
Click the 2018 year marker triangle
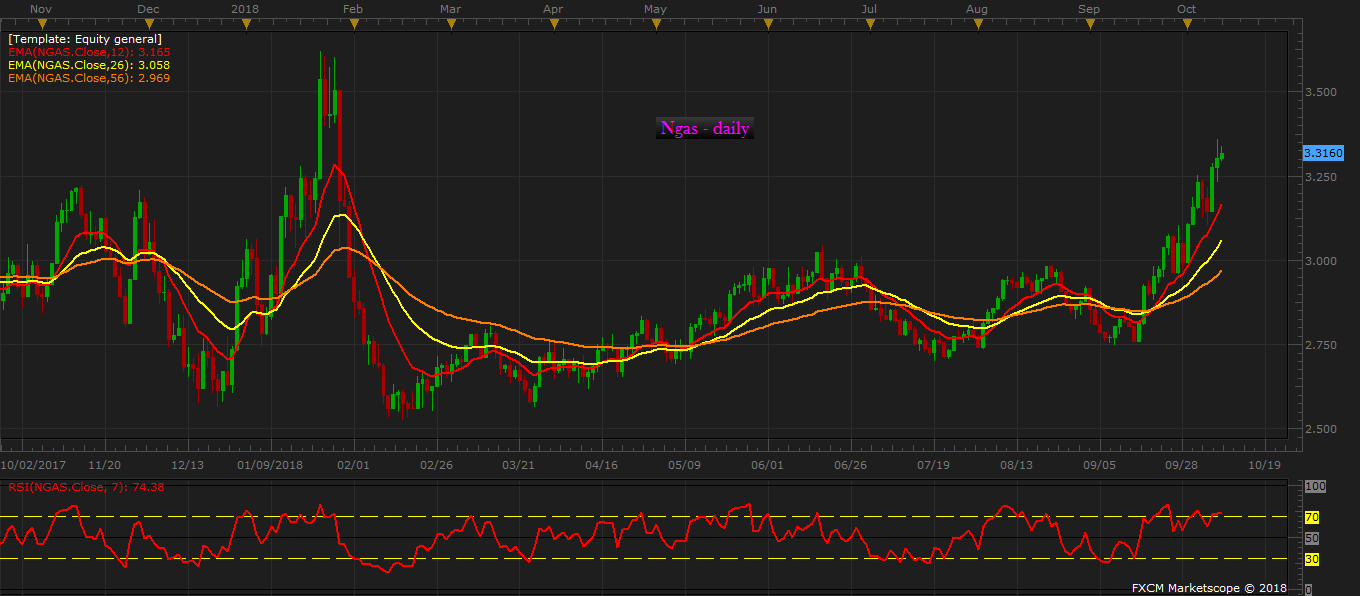[x=245, y=24]
